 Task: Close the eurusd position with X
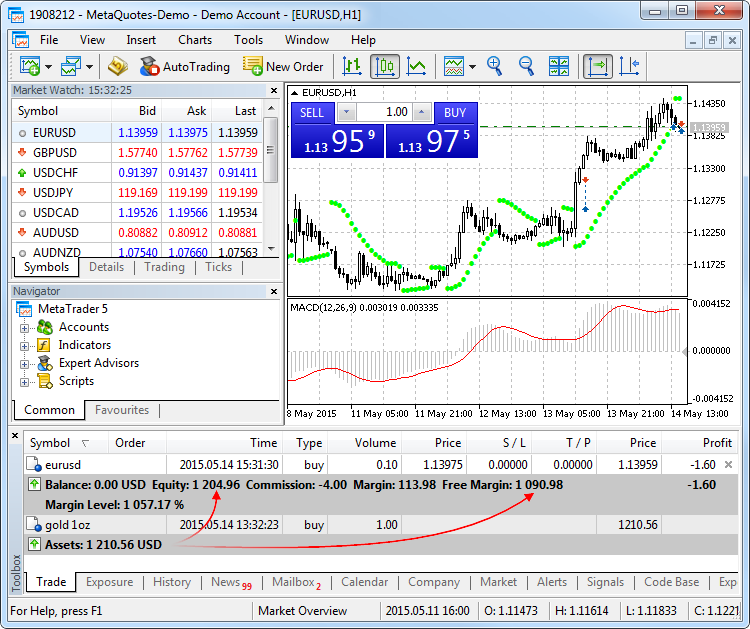(728, 464)
